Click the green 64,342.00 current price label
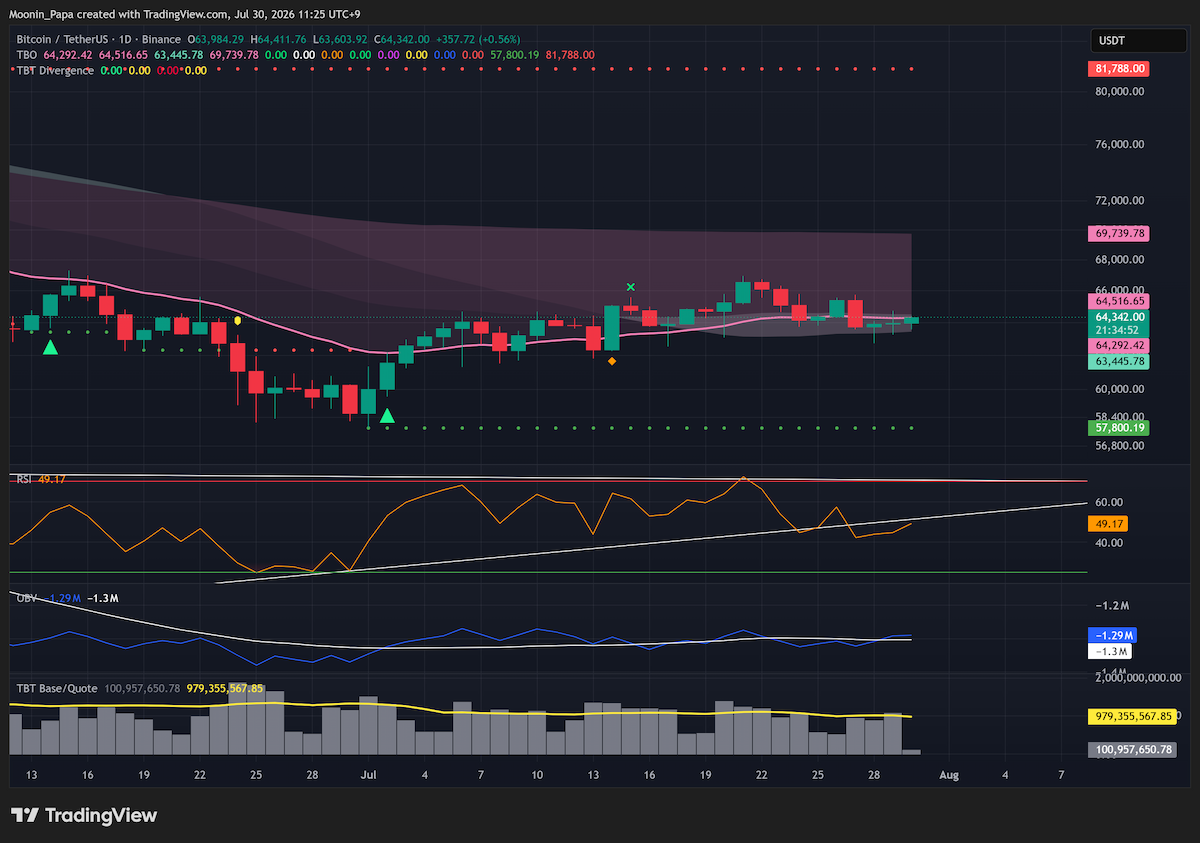The height and width of the screenshot is (843, 1200). pos(1119,317)
